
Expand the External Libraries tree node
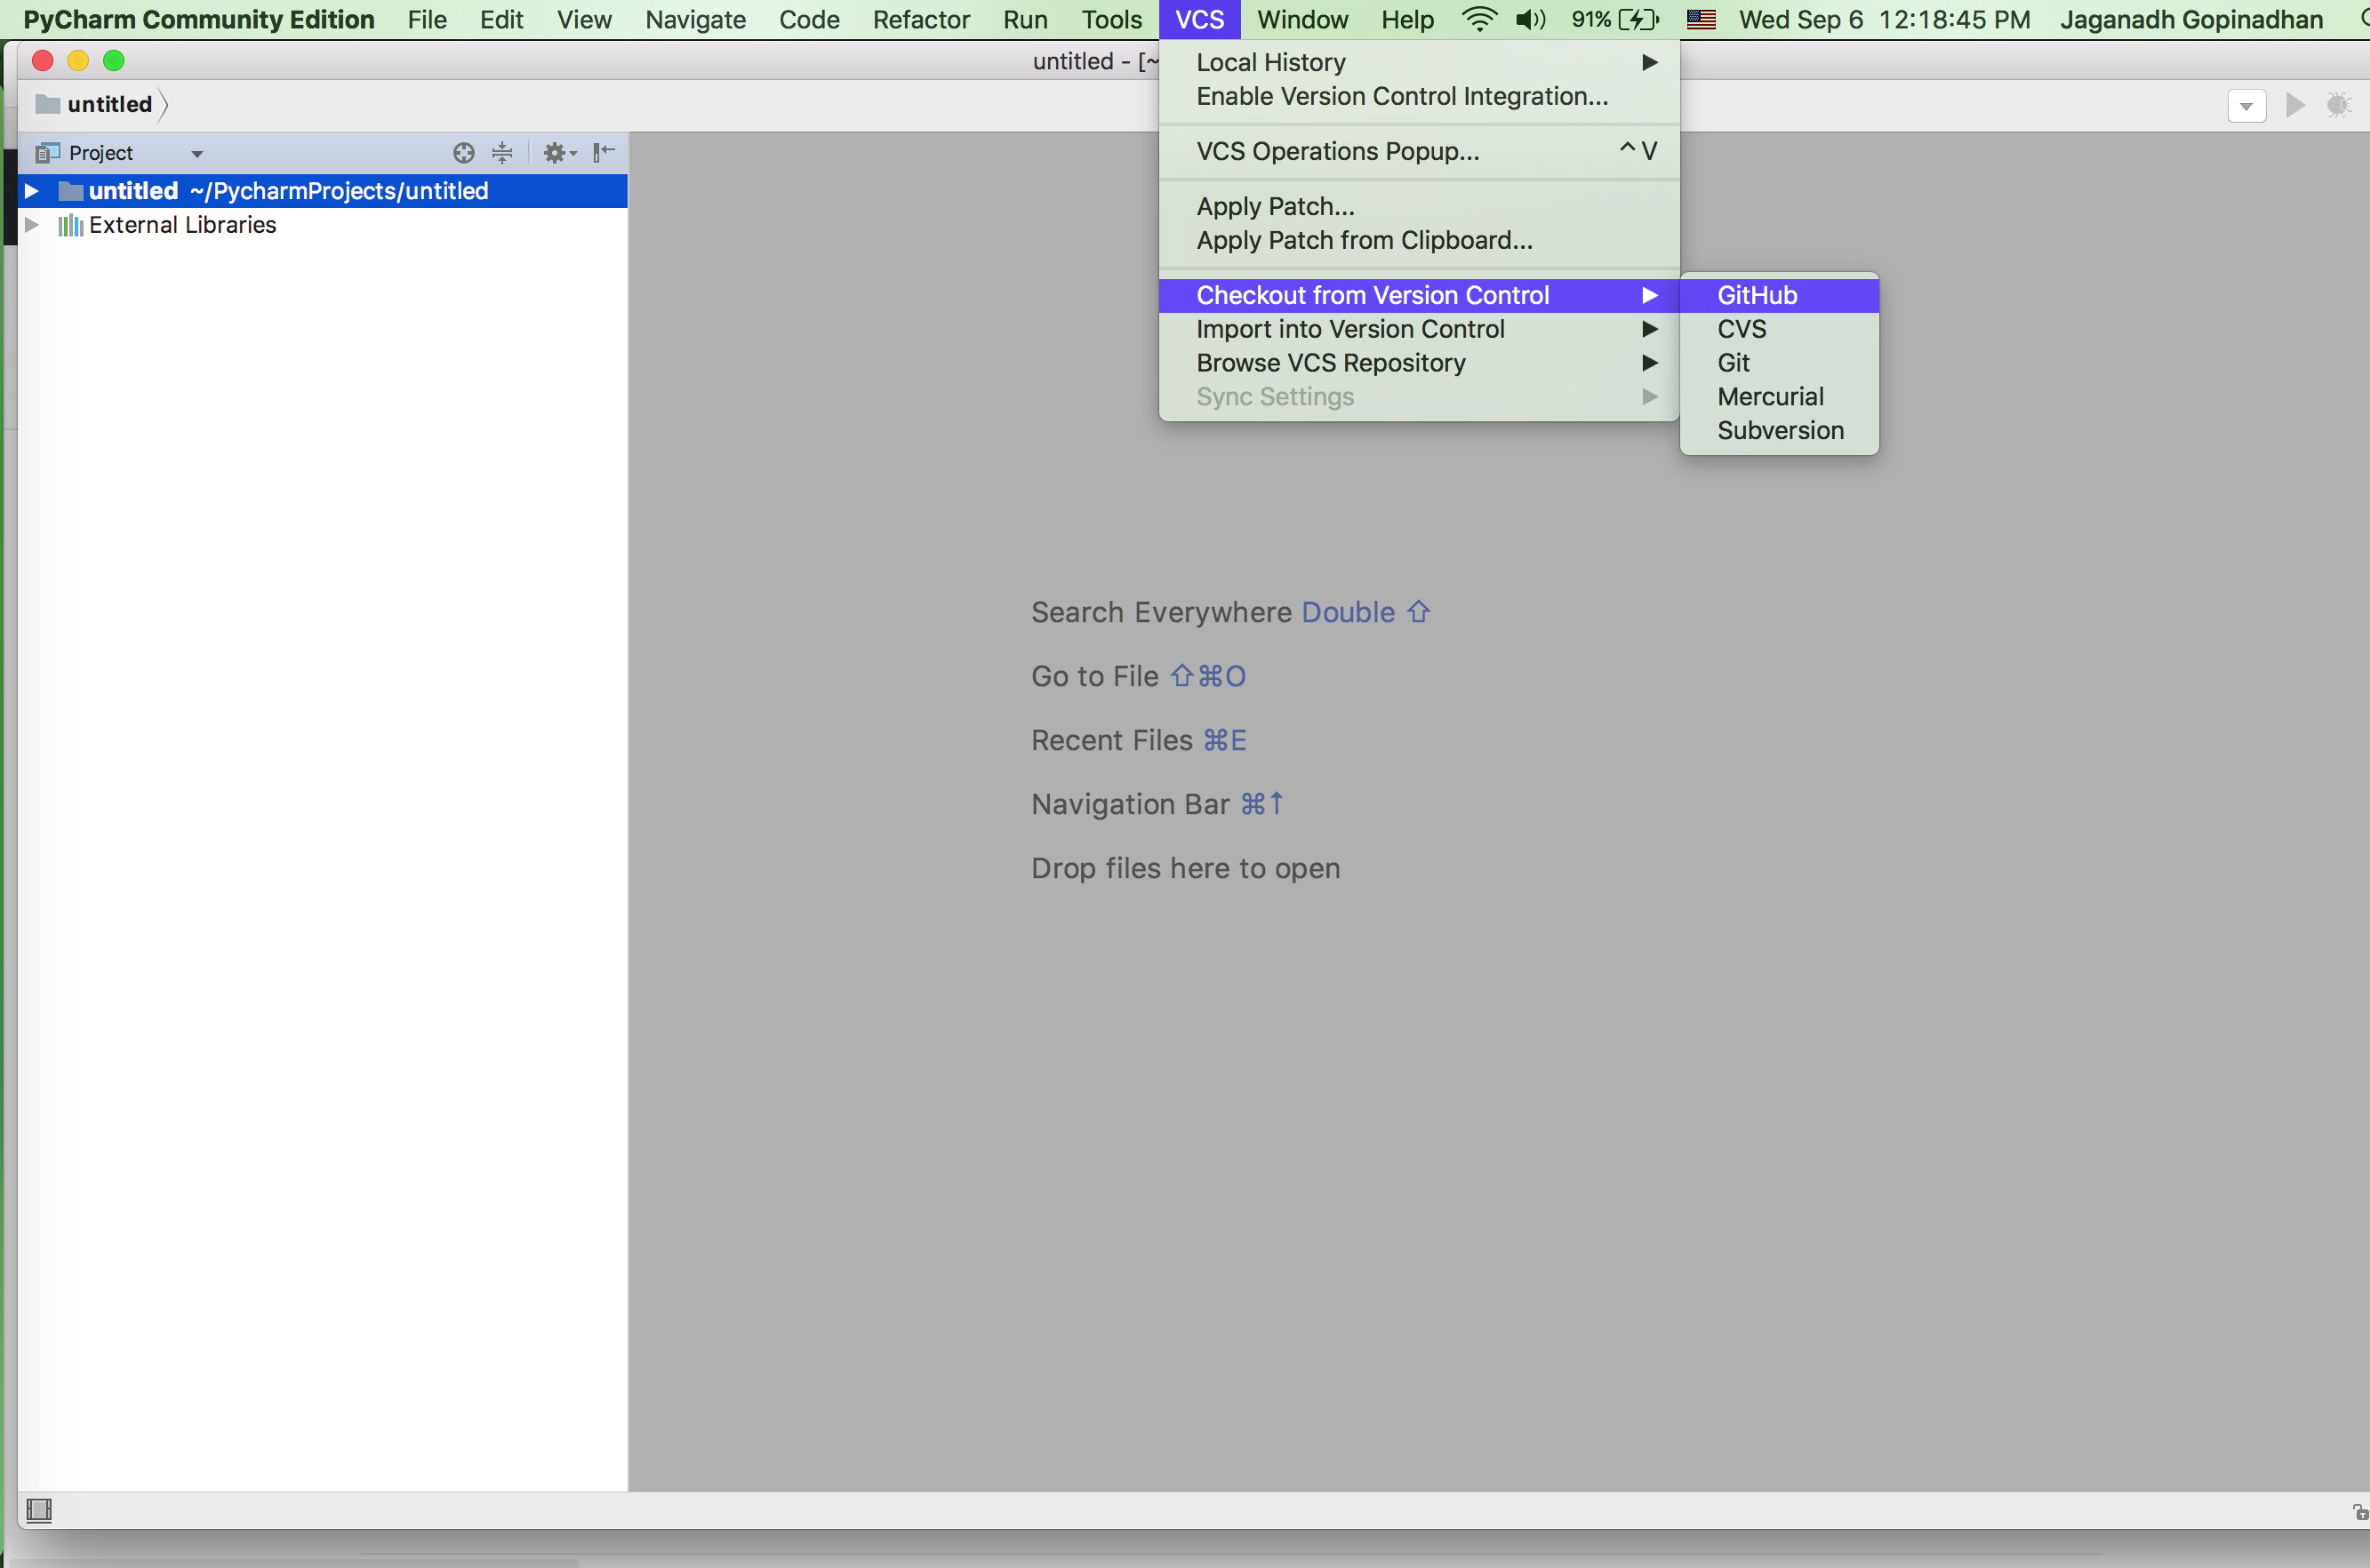[x=32, y=225]
